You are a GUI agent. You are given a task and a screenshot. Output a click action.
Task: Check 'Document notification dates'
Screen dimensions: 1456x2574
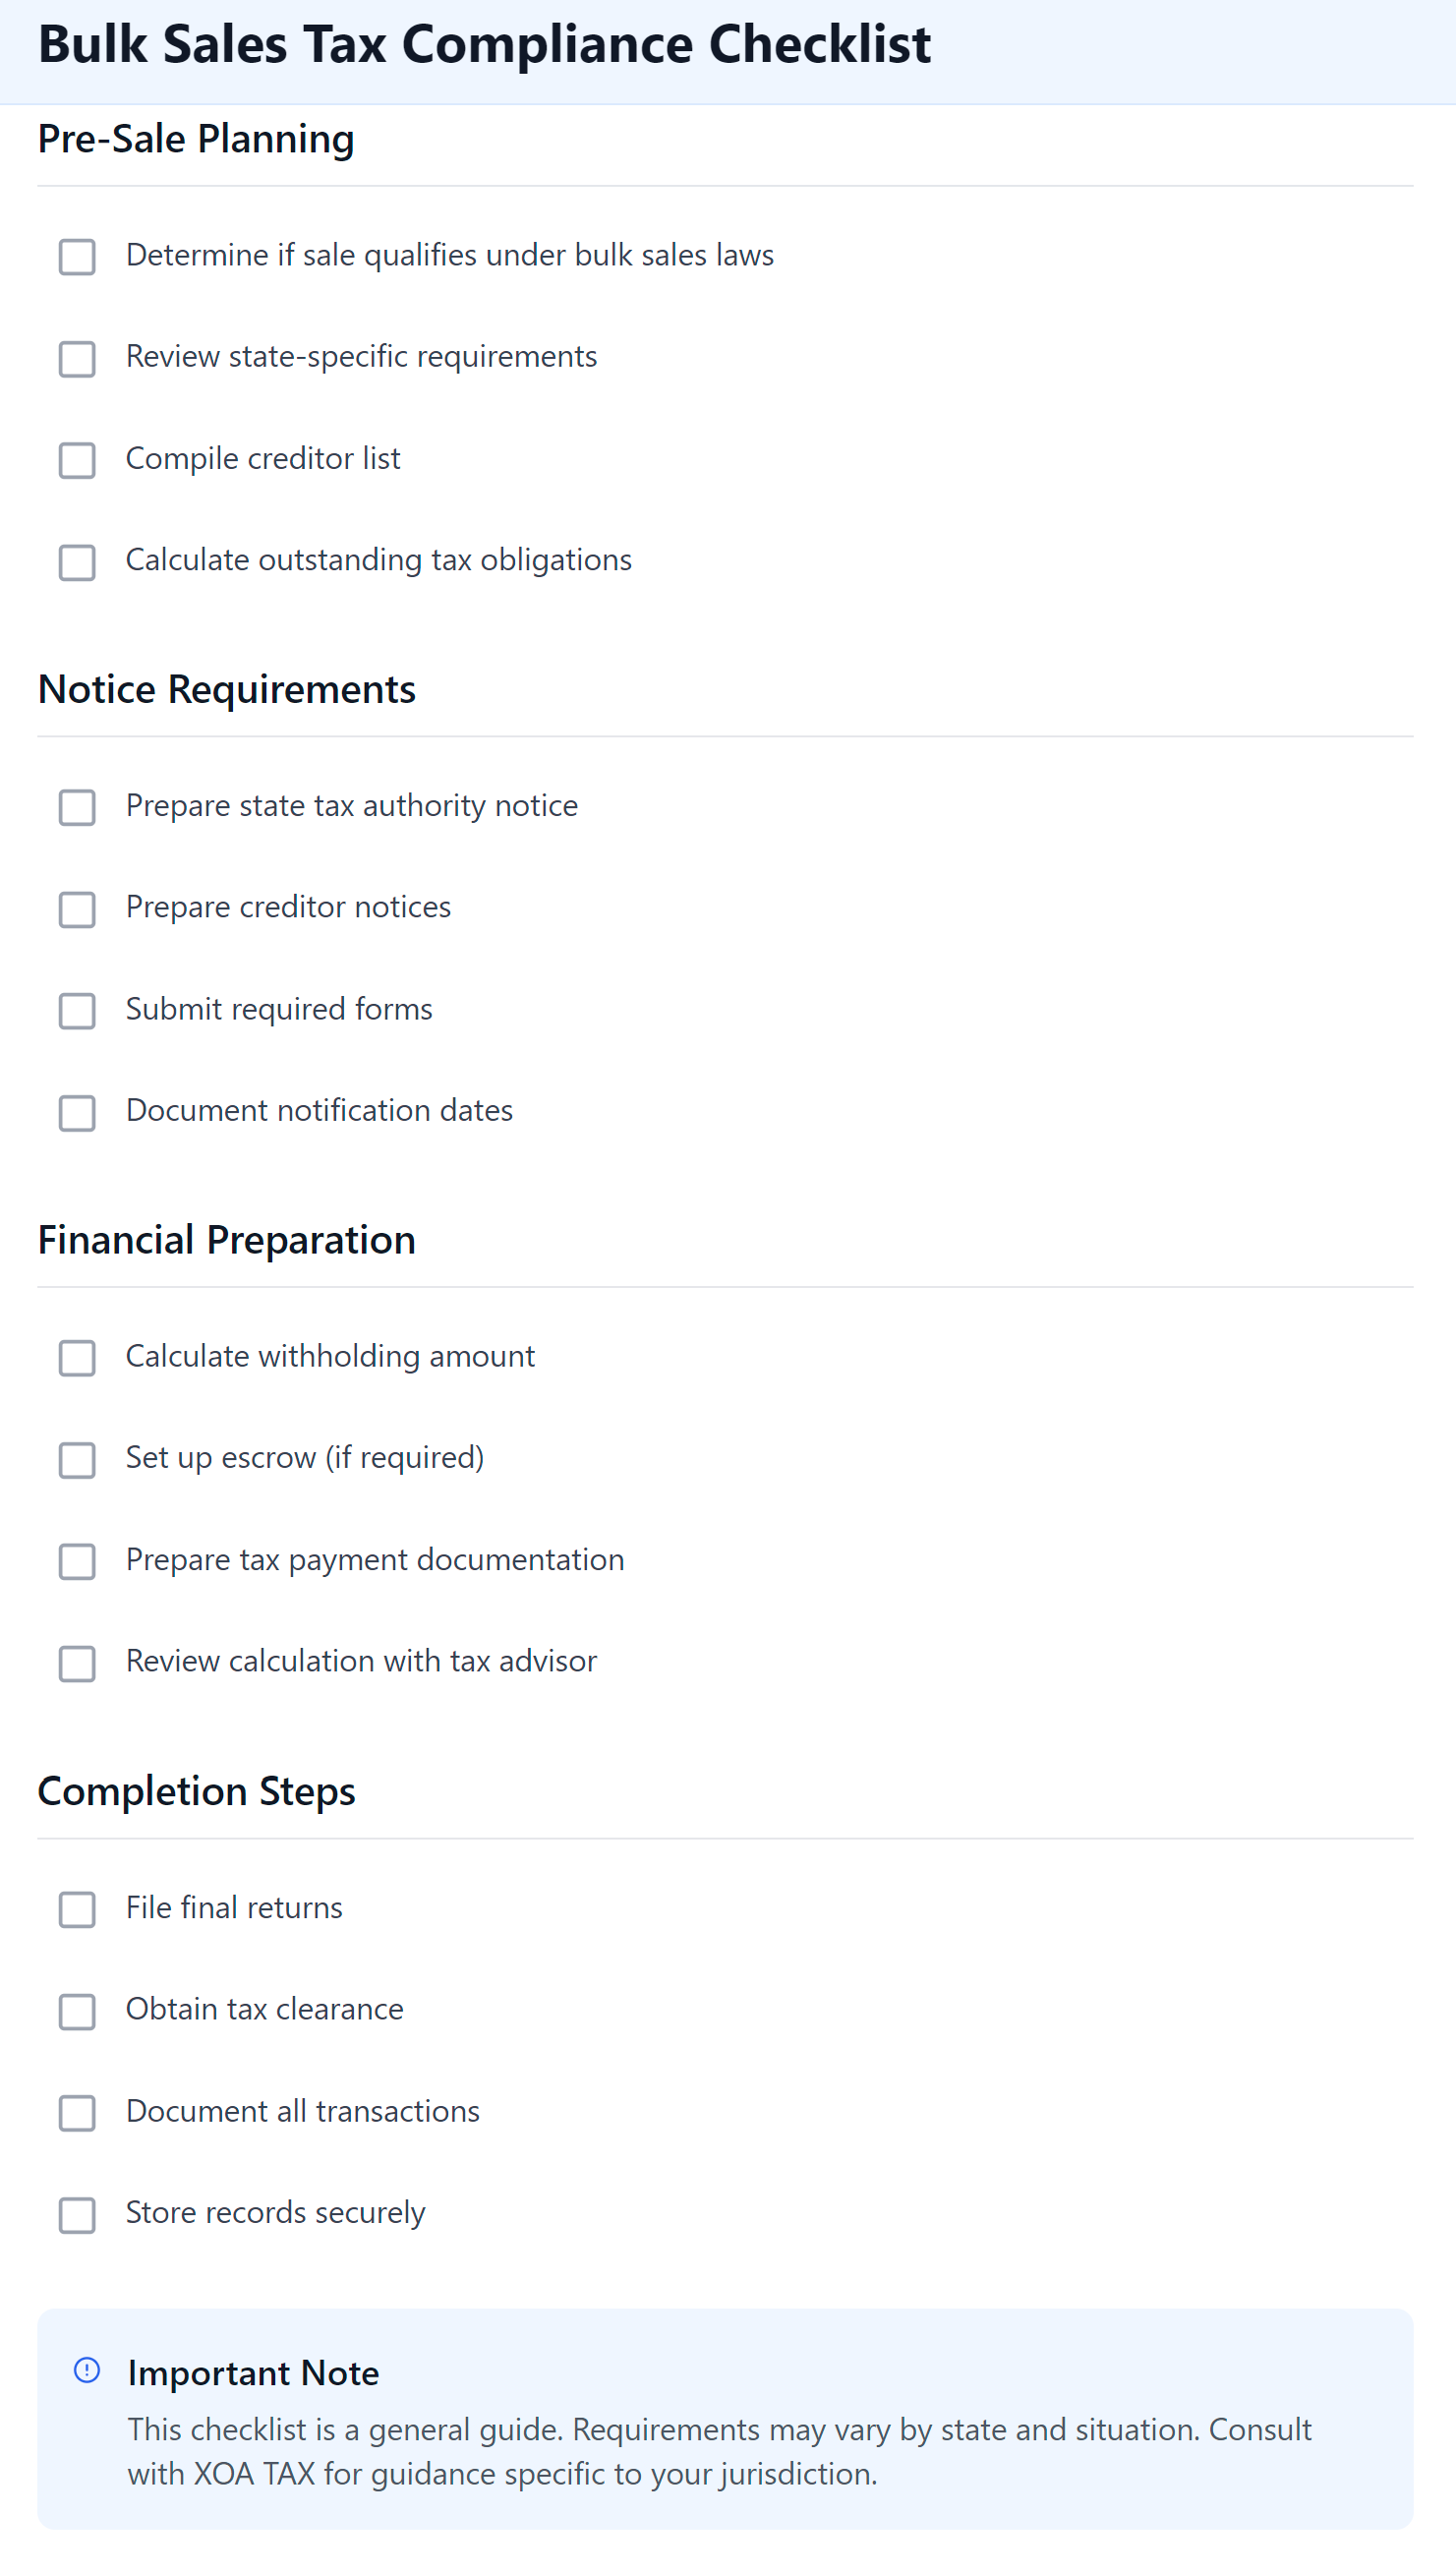click(x=77, y=1113)
